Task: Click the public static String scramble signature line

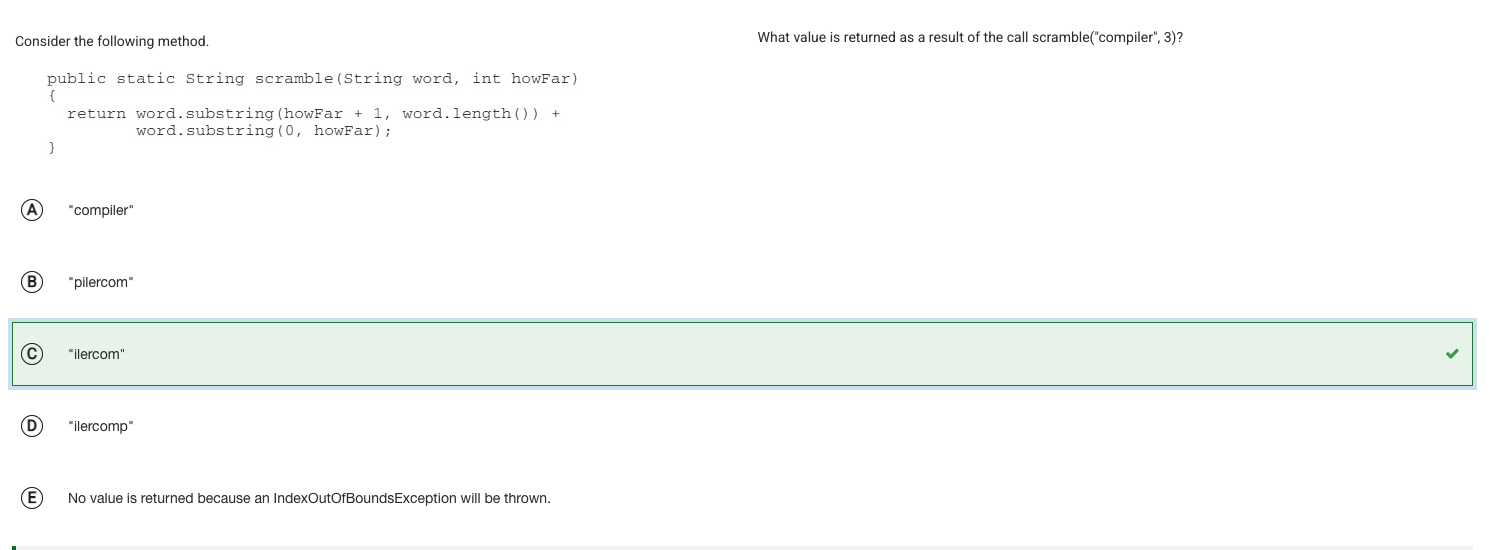Action: point(312,78)
